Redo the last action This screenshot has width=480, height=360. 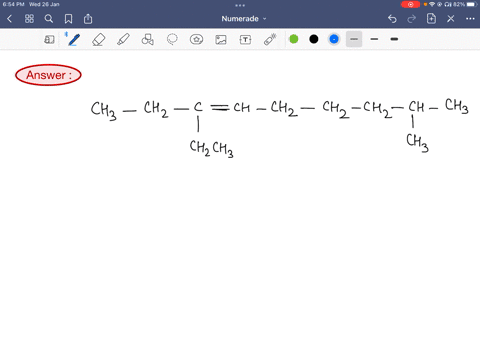tap(412, 19)
